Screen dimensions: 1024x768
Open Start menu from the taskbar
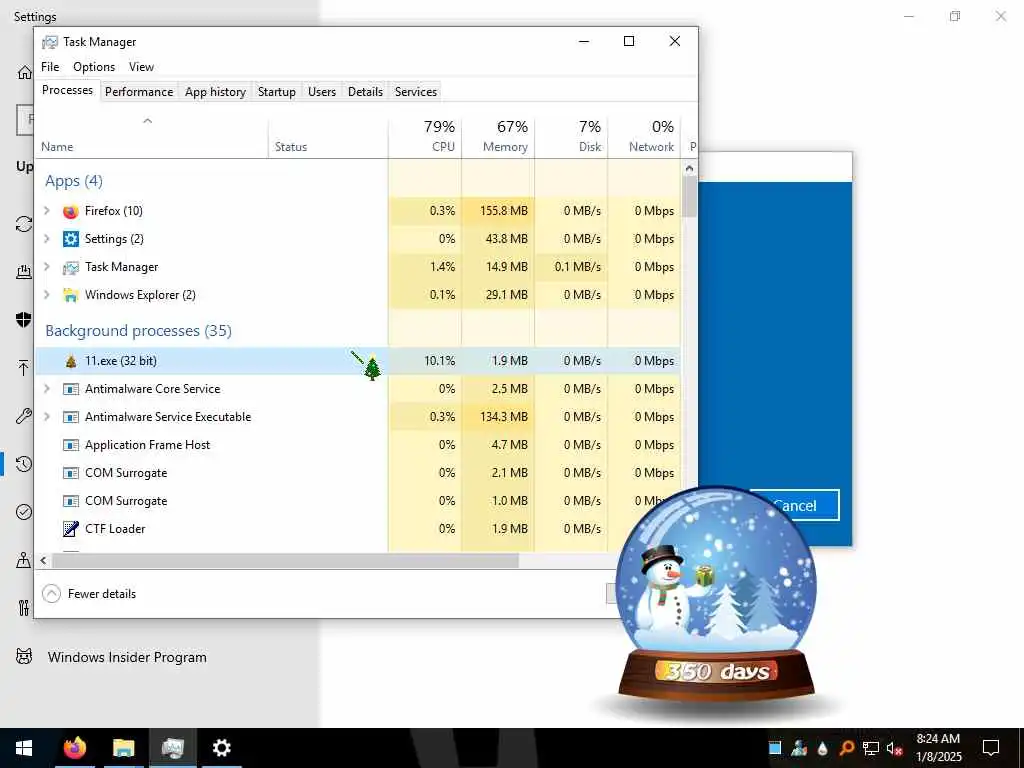(24, 748)
